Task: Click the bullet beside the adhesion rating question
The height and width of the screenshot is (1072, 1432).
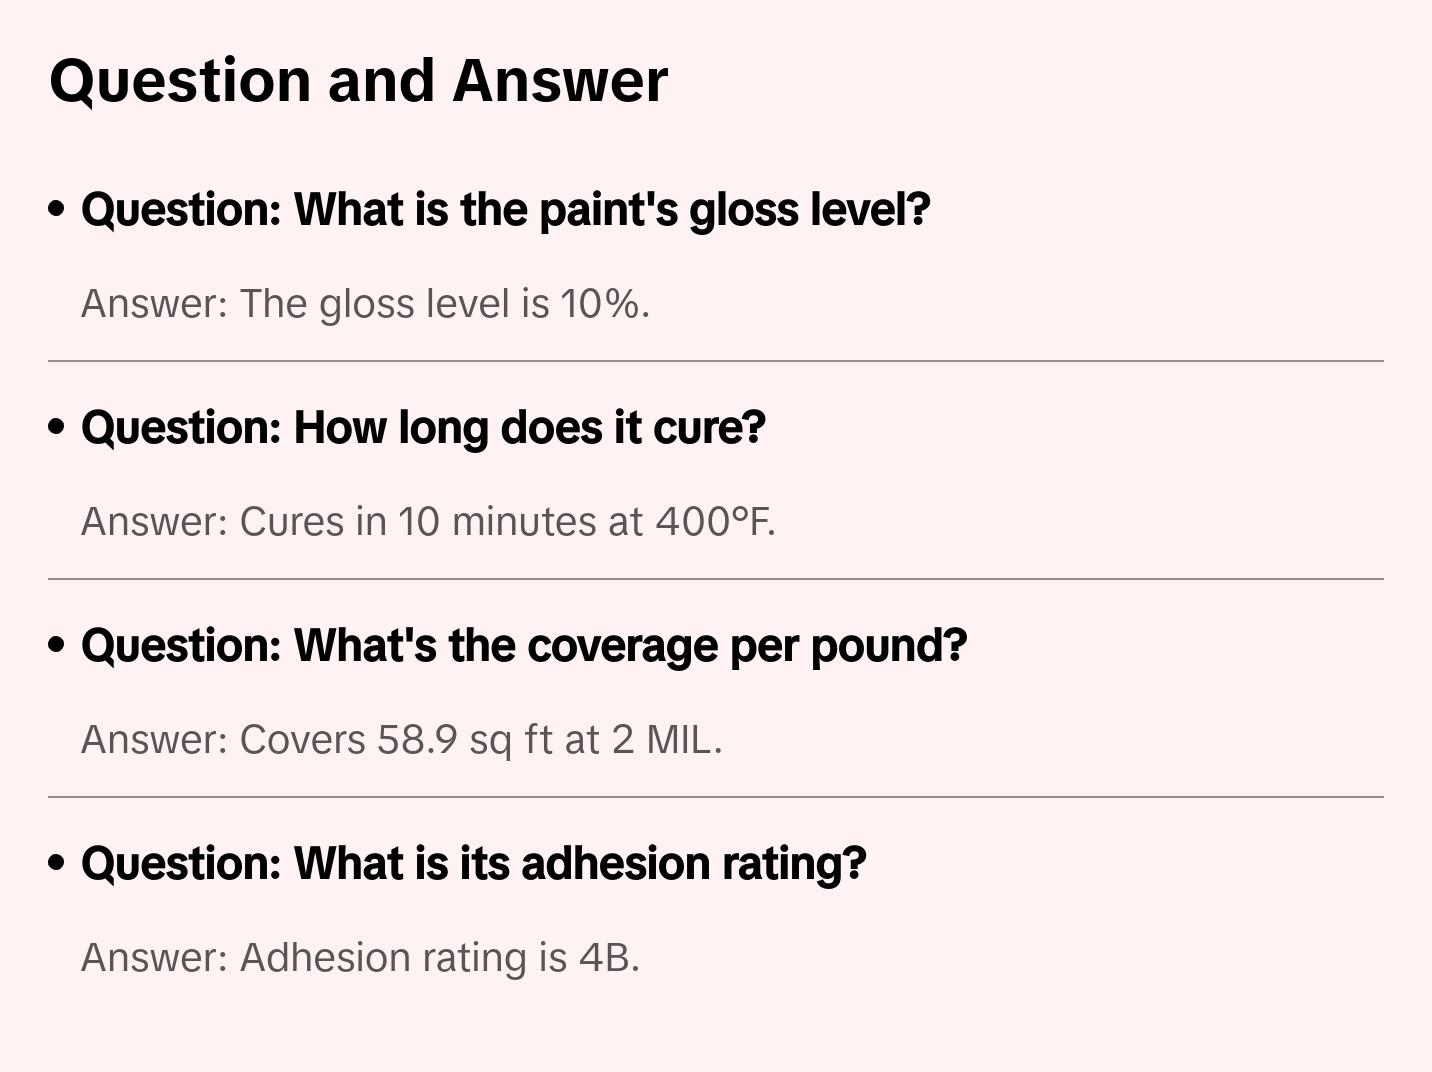Action: tap(57, 863)
